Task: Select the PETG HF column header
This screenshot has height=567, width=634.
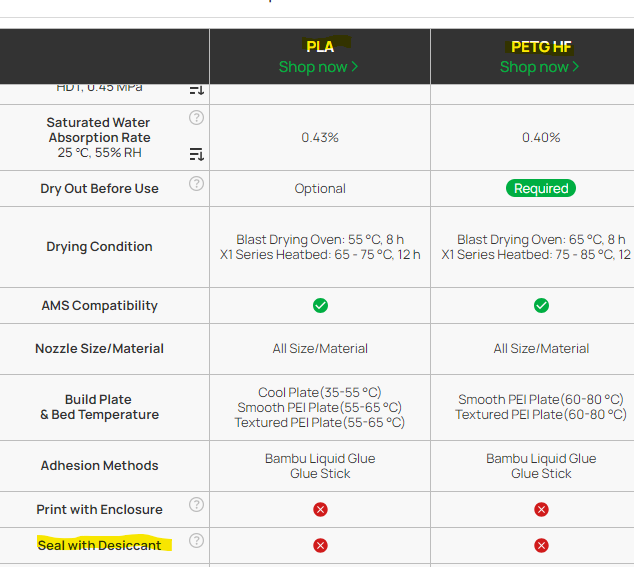Action: click(541, 46)
